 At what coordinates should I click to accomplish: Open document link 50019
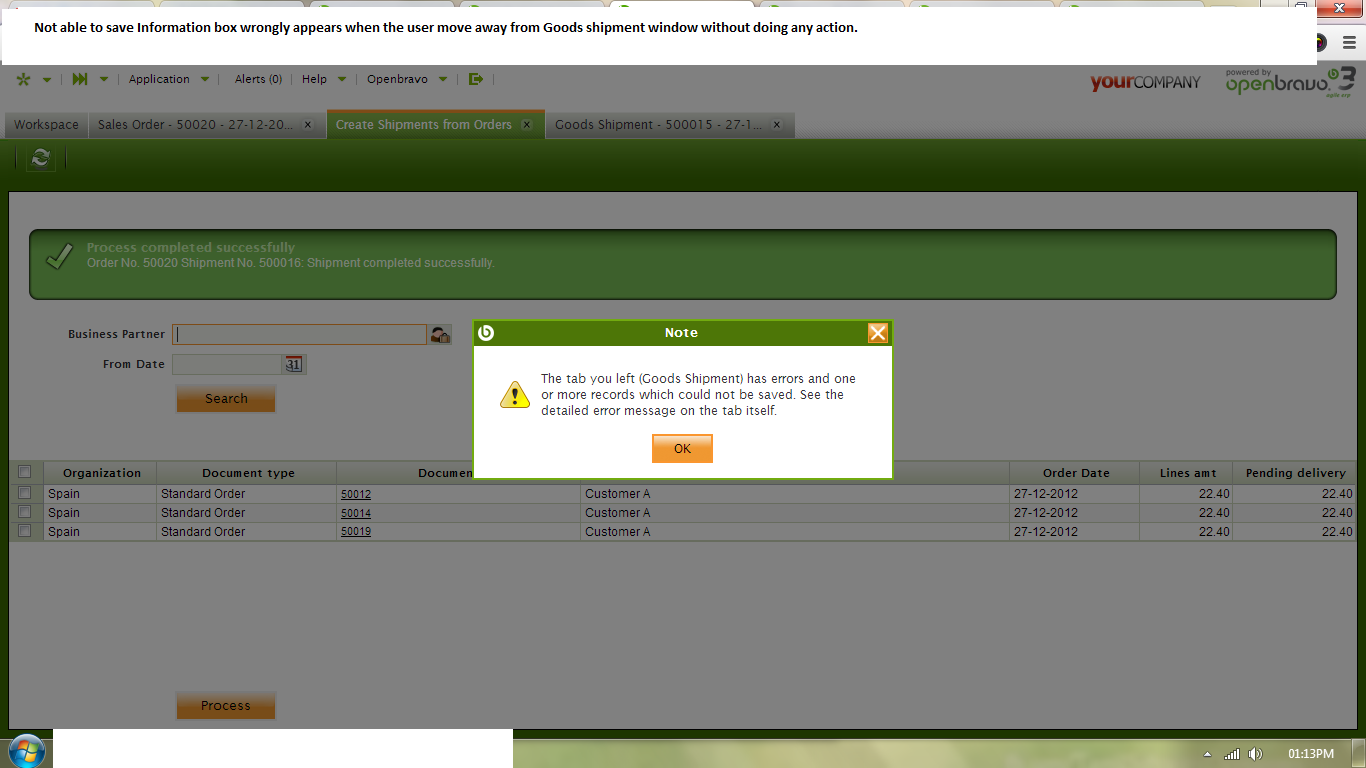tap(356, 532)
